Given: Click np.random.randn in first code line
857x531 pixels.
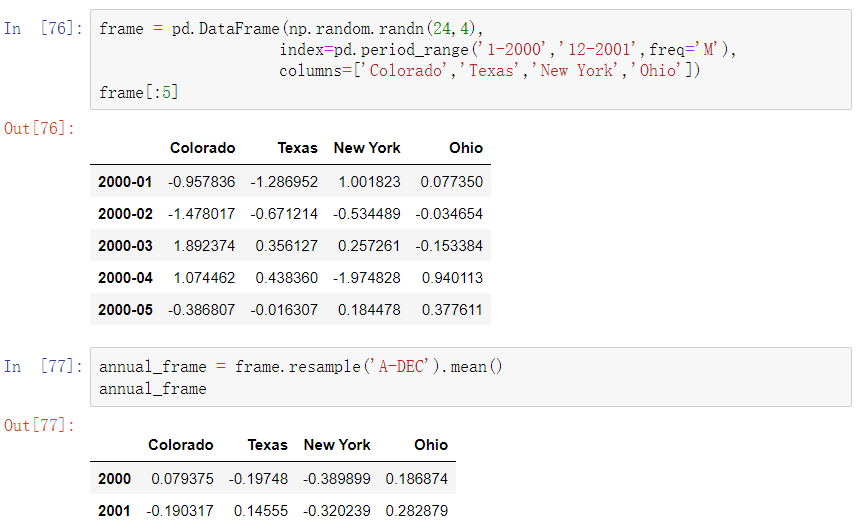Looking at the screenshot, I should (355, 28).
